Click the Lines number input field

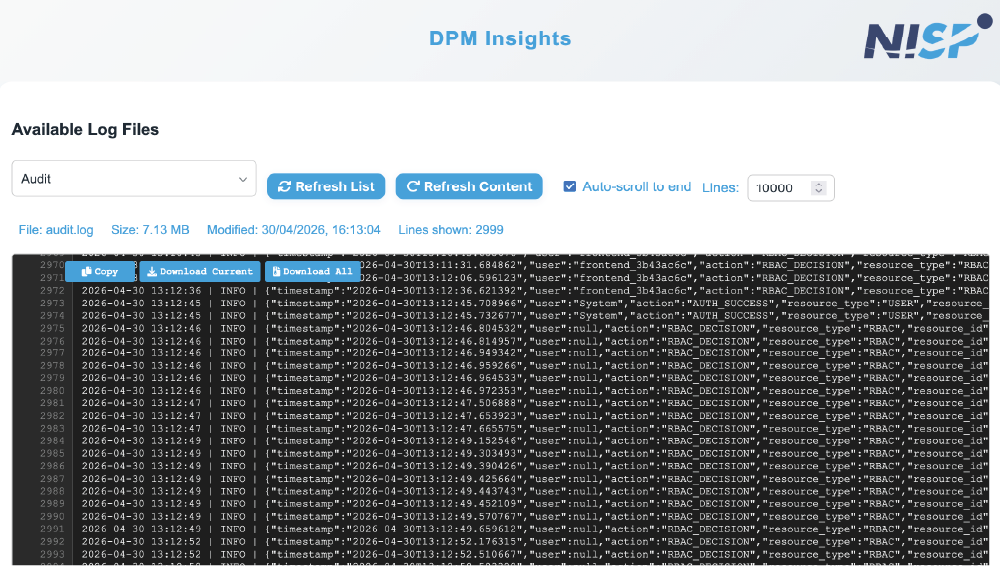coord(780,188)
